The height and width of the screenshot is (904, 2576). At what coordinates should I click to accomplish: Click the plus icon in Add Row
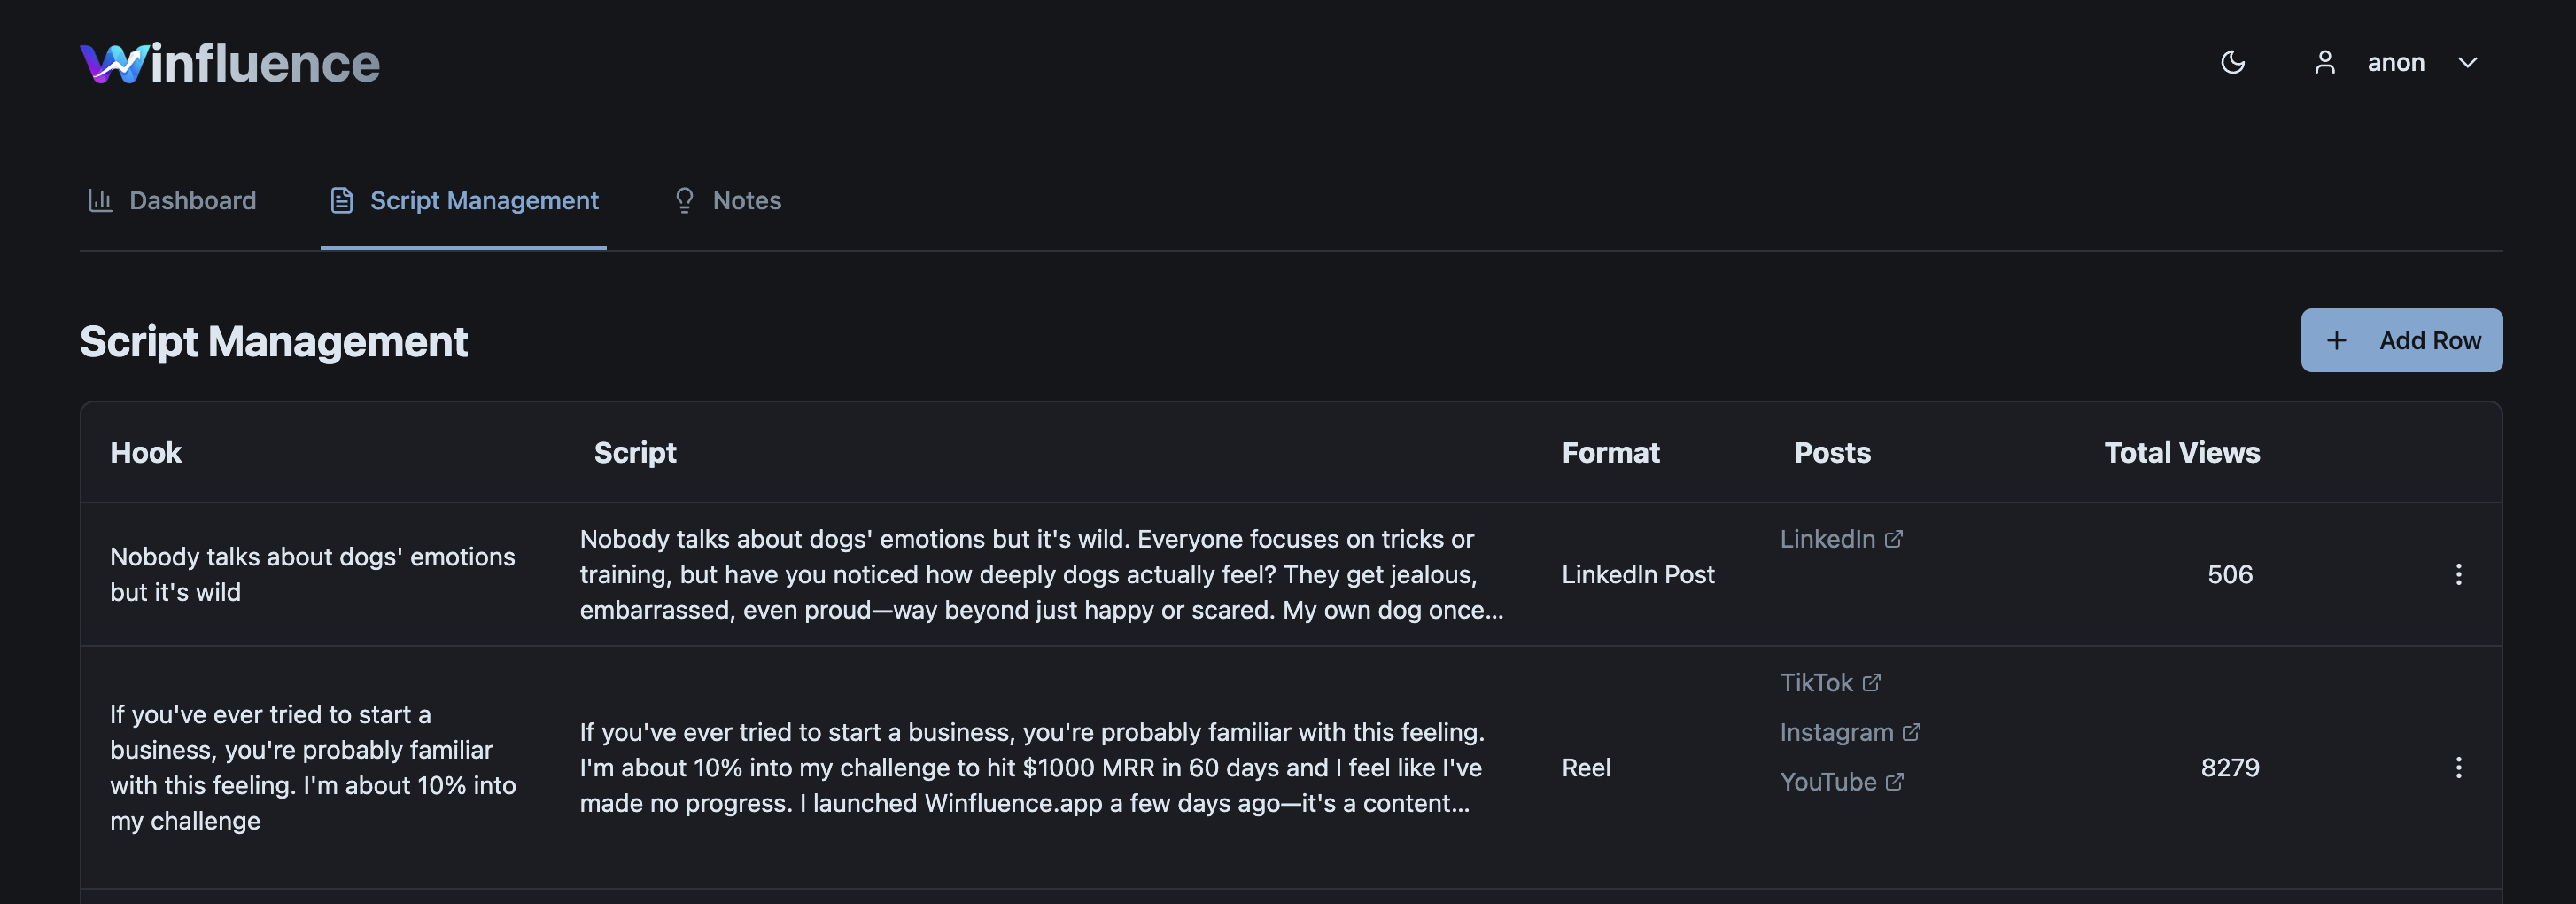click(2336, 340)
